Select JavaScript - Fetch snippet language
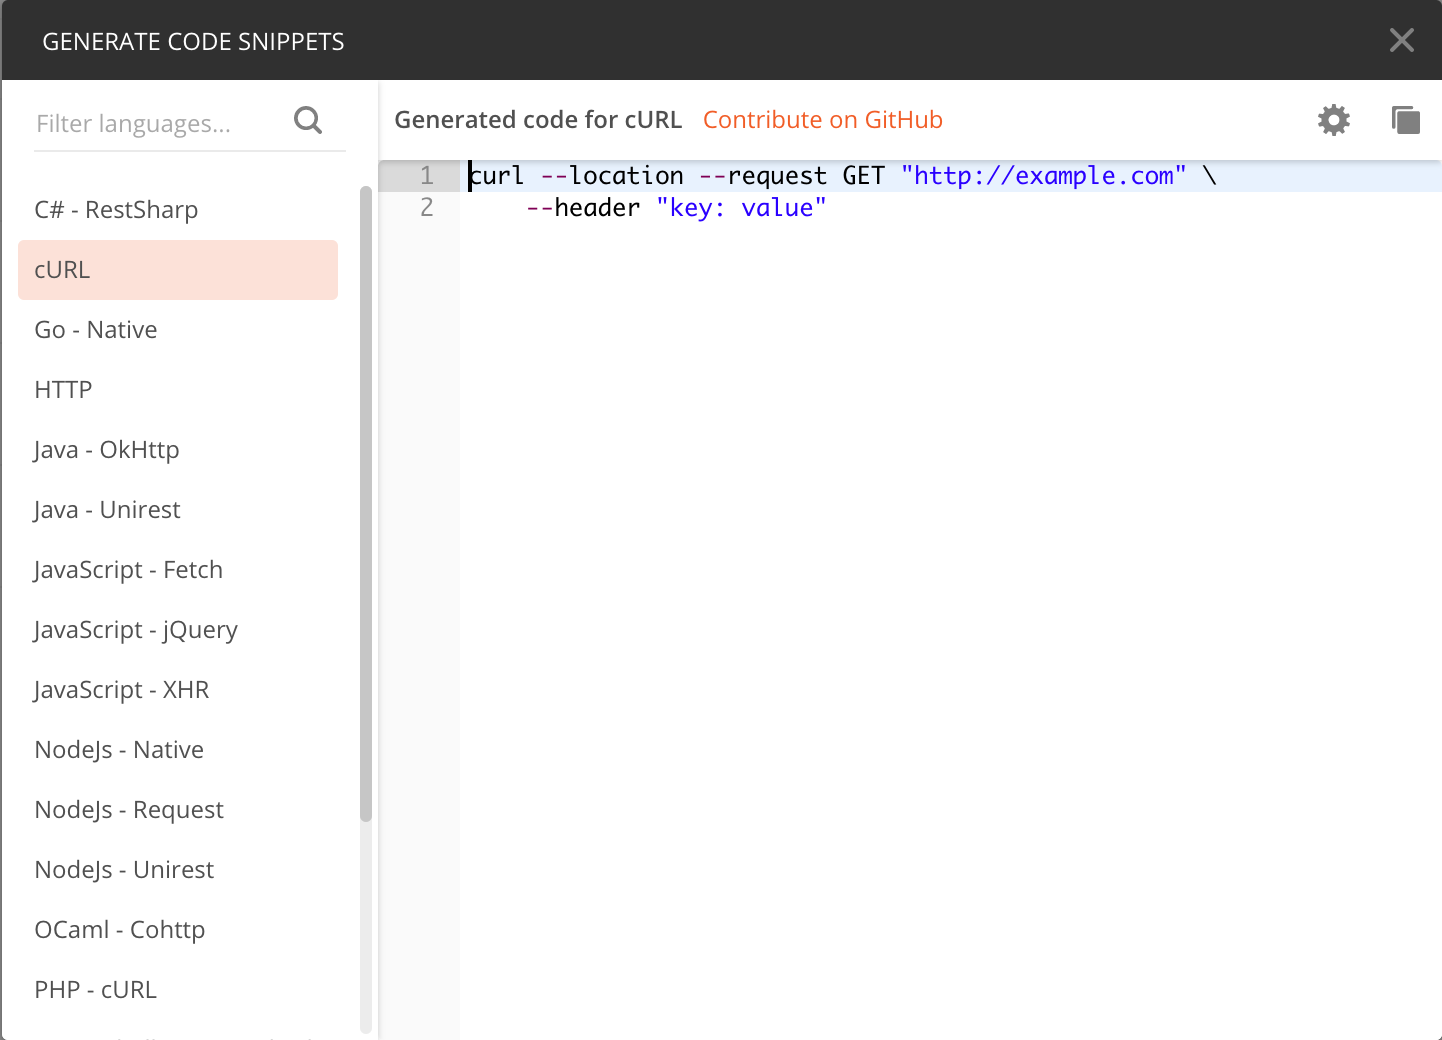Screen dimensions: 1442x1040 pos(128,569)
